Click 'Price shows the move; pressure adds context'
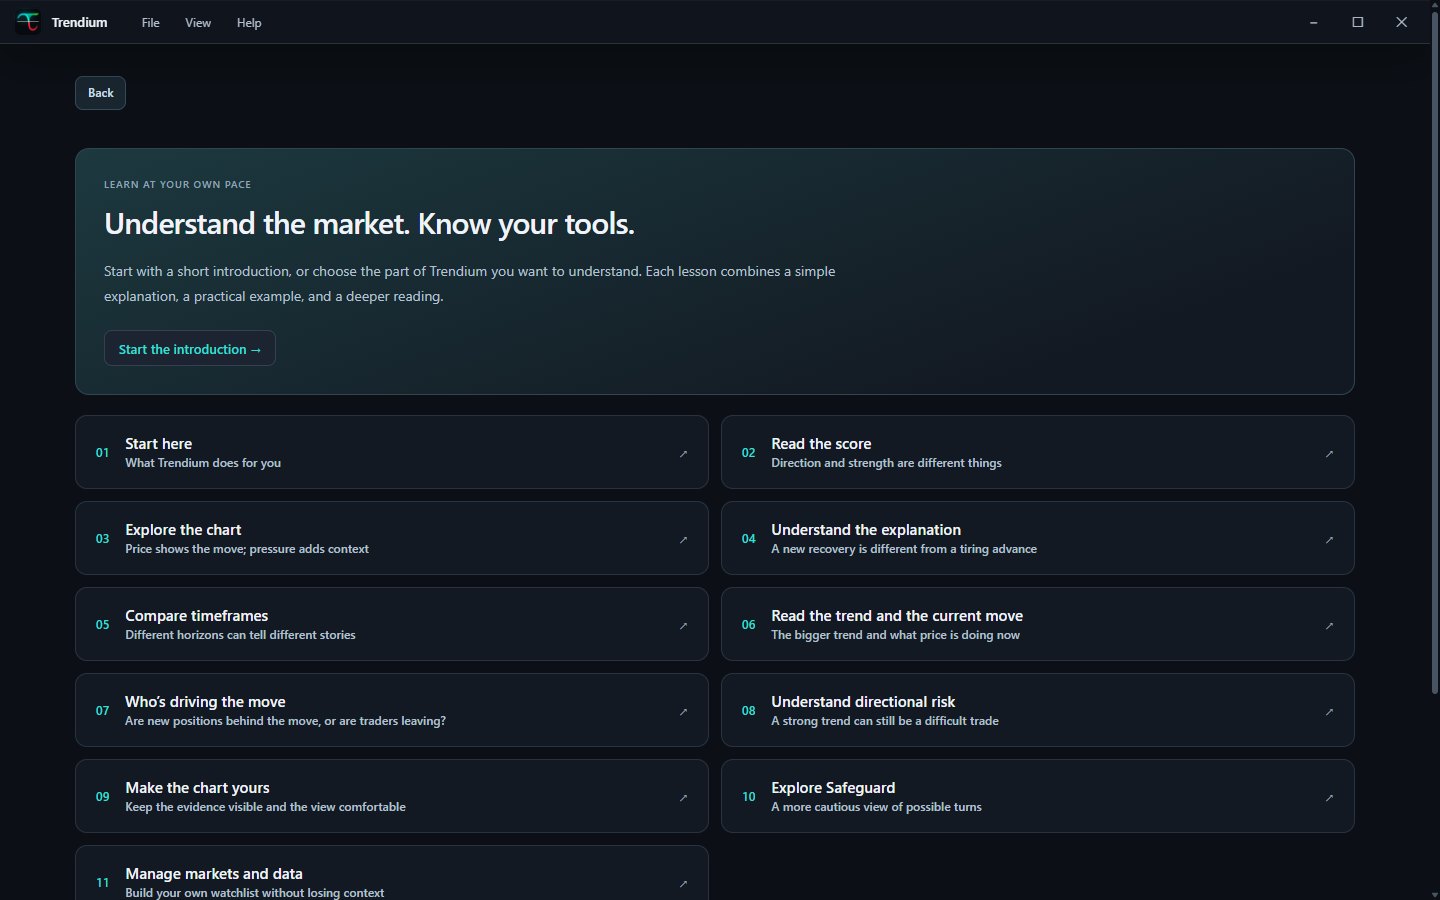 (247, 549)
